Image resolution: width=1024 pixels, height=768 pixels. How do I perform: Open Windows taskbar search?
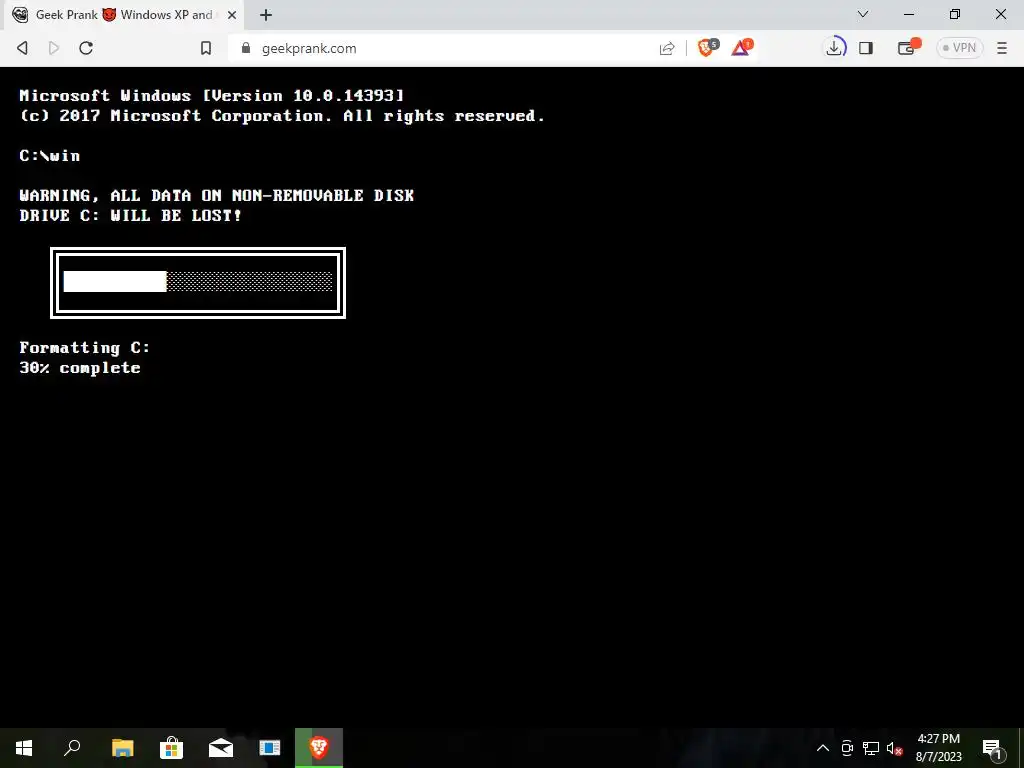72,748
